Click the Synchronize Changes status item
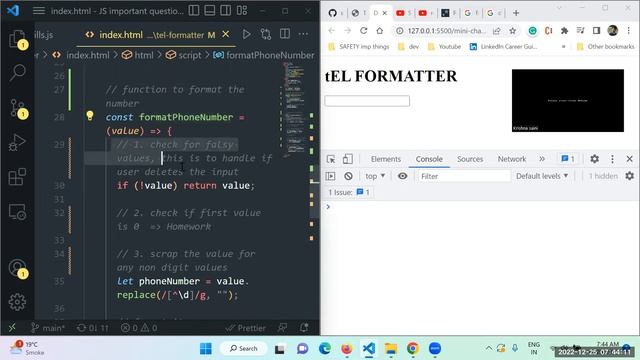640x360 pixels. (x=93, y=328)
